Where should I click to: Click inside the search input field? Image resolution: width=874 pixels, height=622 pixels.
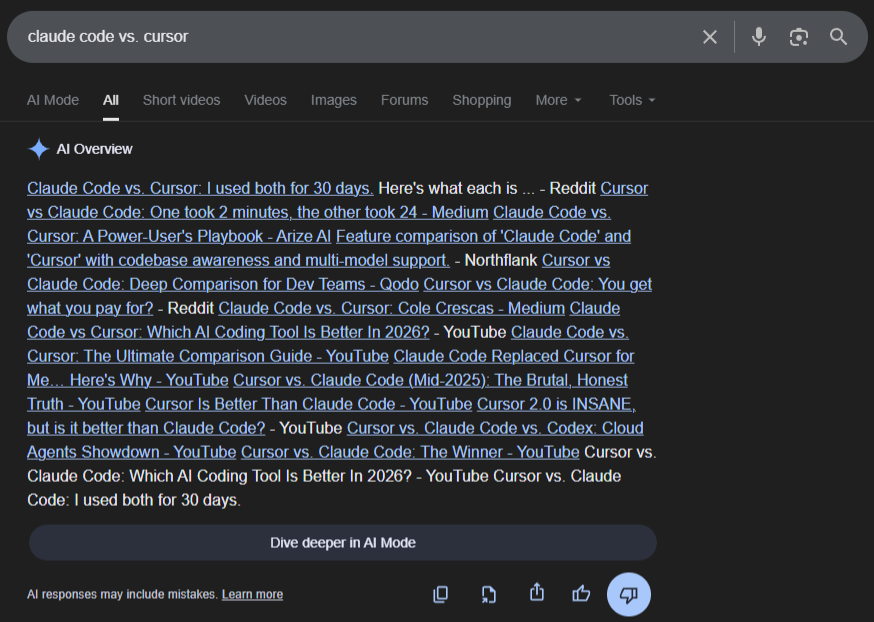300,36
